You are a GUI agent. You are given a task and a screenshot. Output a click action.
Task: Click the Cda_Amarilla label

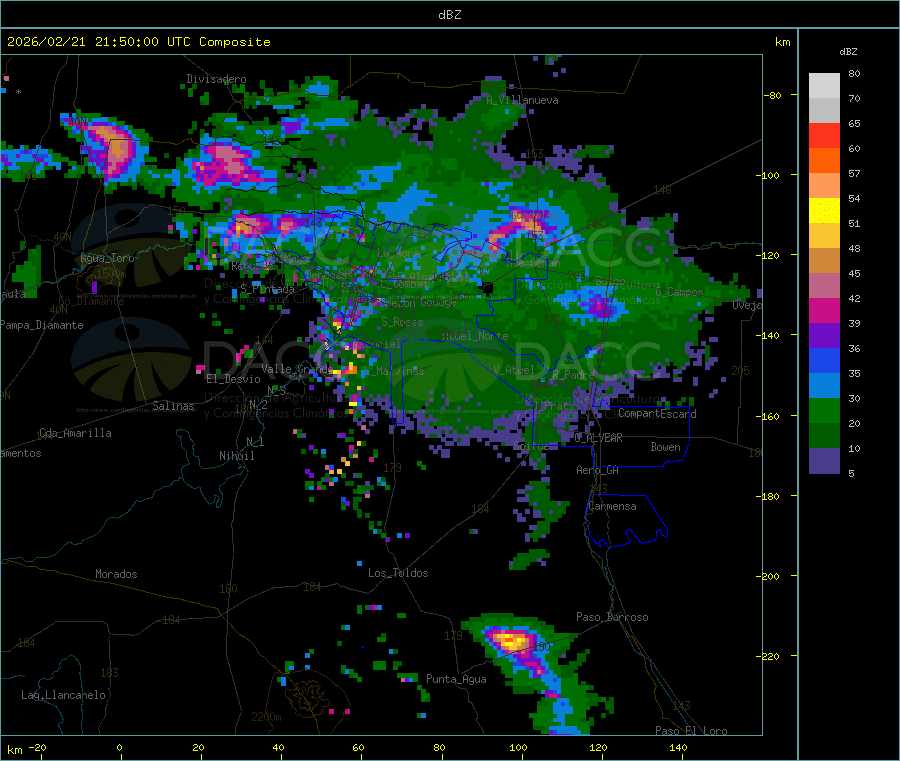pos(75,433)
